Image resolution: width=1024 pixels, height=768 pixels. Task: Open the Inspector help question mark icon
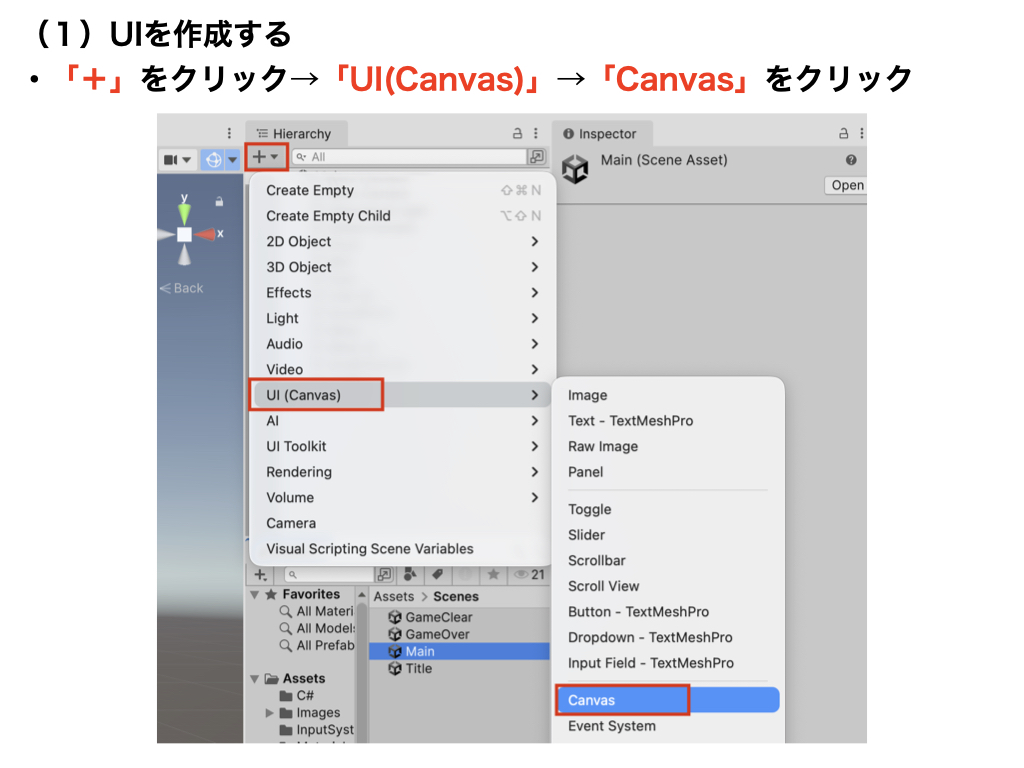[851, 160]
